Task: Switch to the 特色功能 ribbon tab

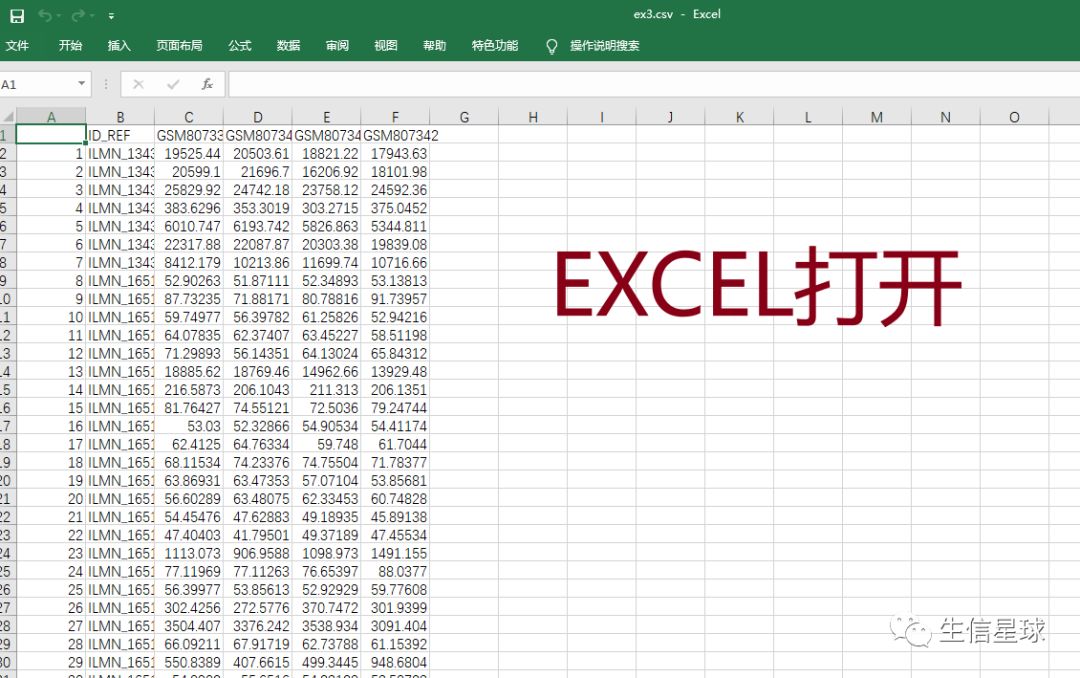Action: pyautogui.click(x=495, y=45)
